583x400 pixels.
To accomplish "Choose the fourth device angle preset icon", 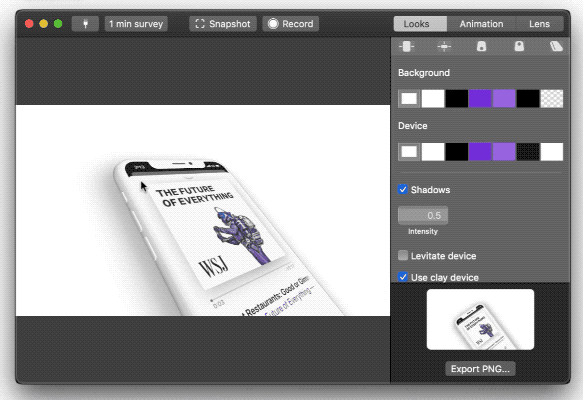I will pyautogui.click(x=519, y=46).
